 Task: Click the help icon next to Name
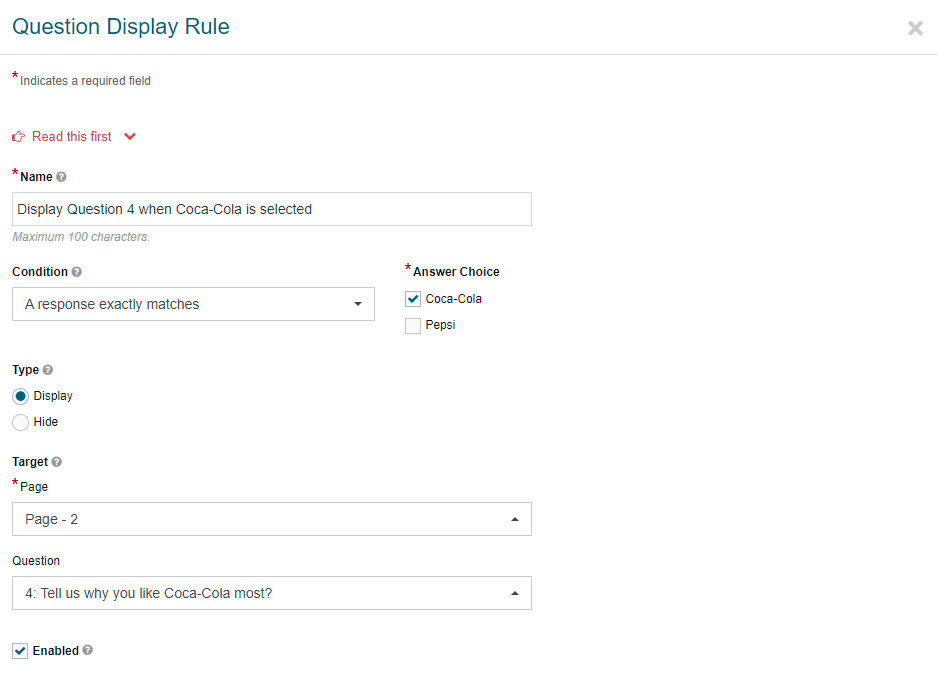pos(61,177)
